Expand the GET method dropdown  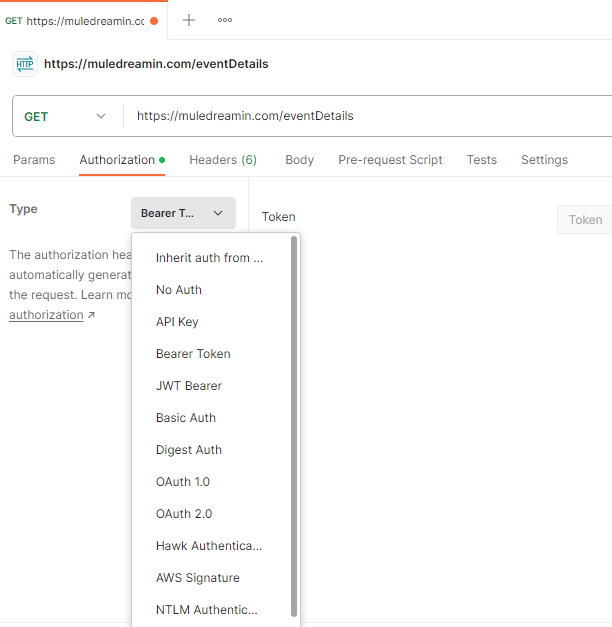66,116
